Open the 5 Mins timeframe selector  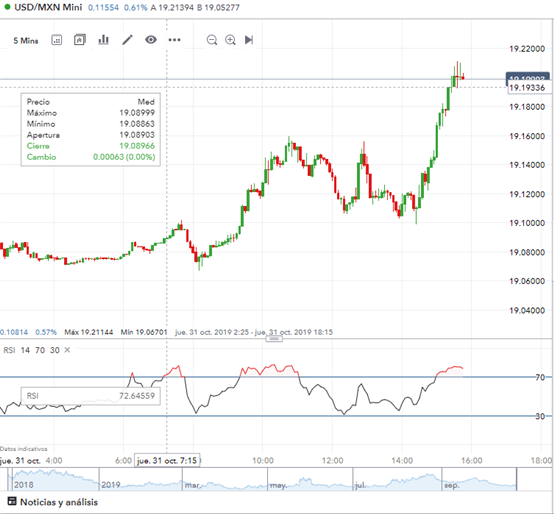click(x=26, y=41)
